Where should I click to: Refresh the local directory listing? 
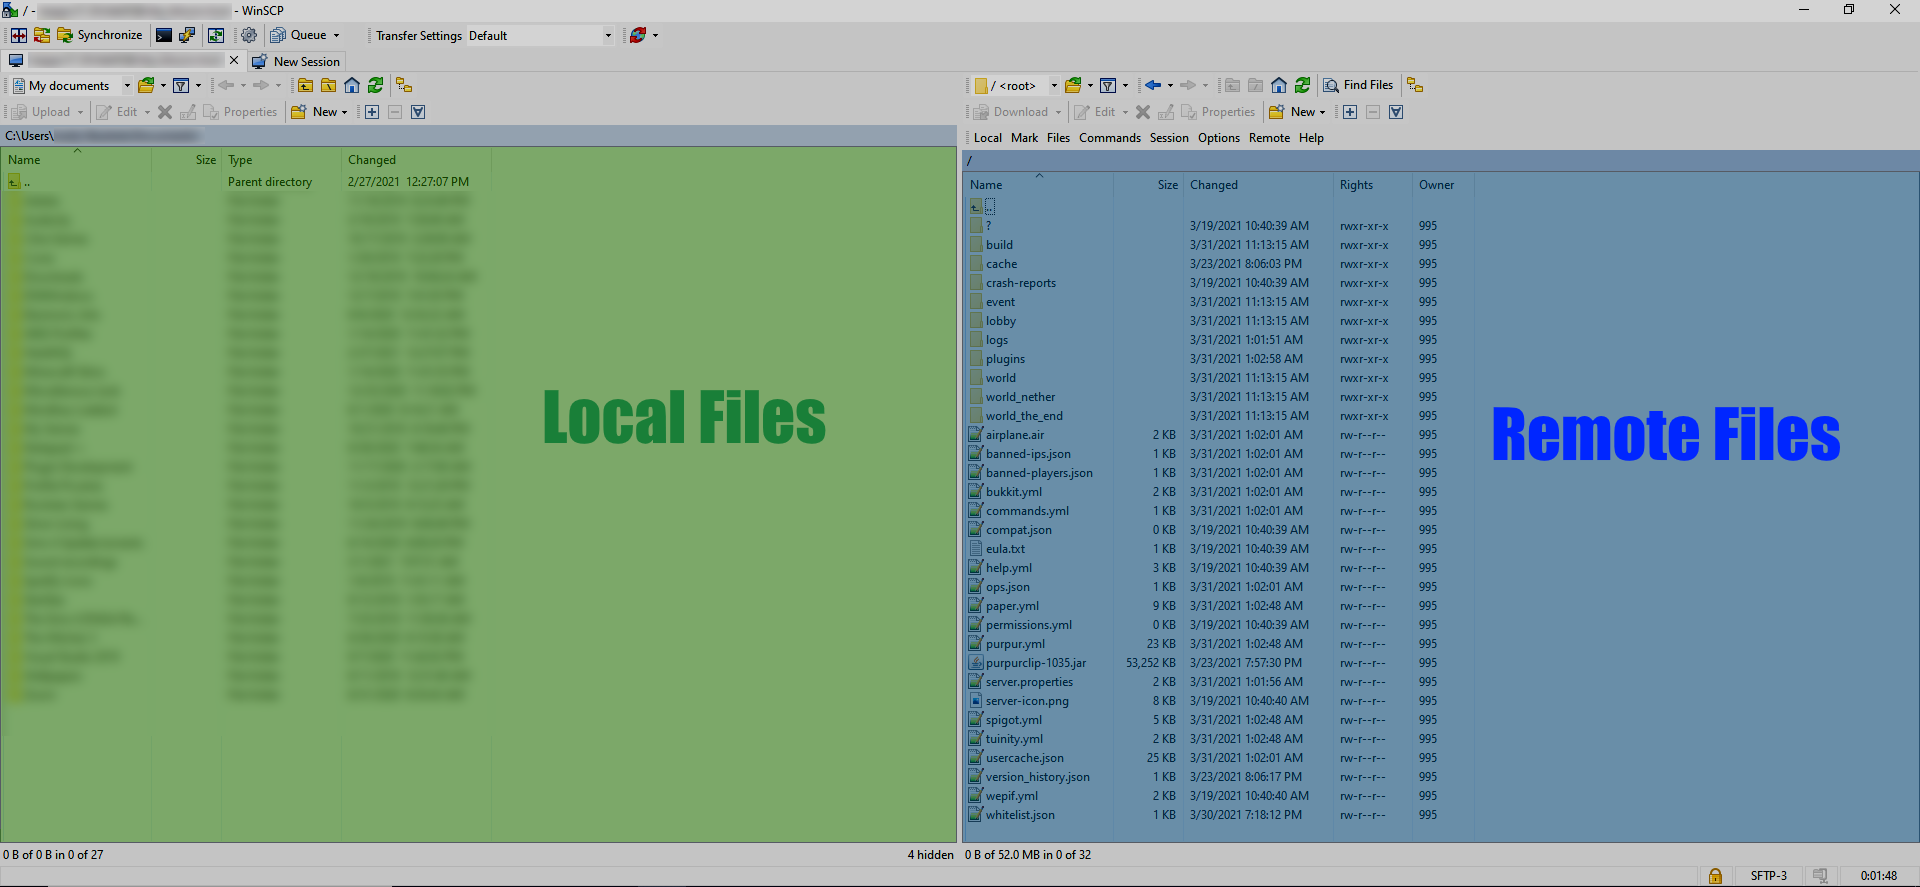(375, 85)
